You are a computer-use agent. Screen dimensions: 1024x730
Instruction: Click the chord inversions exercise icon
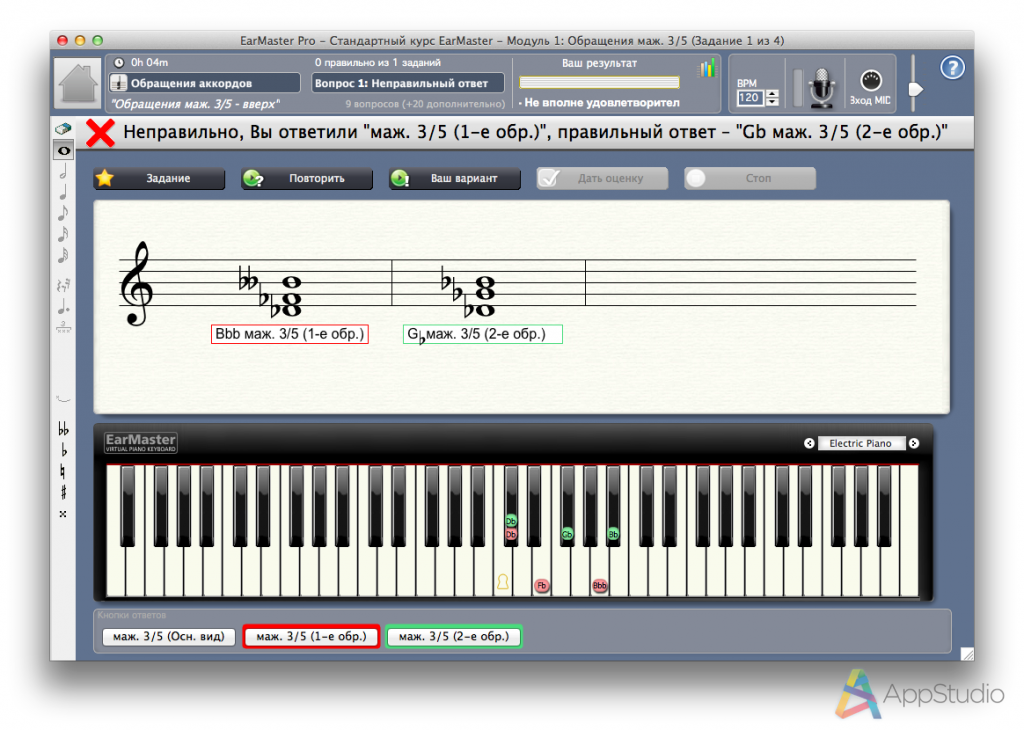[118, 83]
